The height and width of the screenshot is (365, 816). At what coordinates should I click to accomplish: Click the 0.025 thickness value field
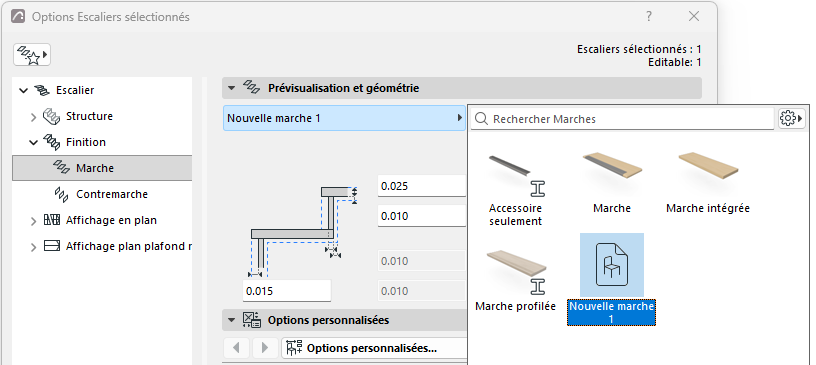coord(422,186)
